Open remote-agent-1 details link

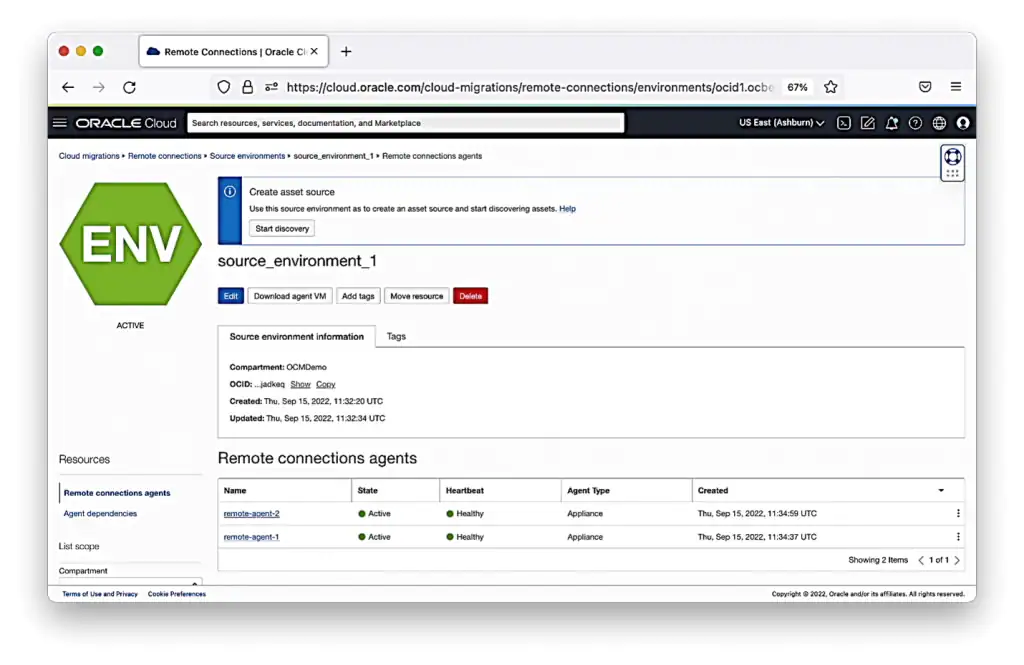[x=251, y=537]
